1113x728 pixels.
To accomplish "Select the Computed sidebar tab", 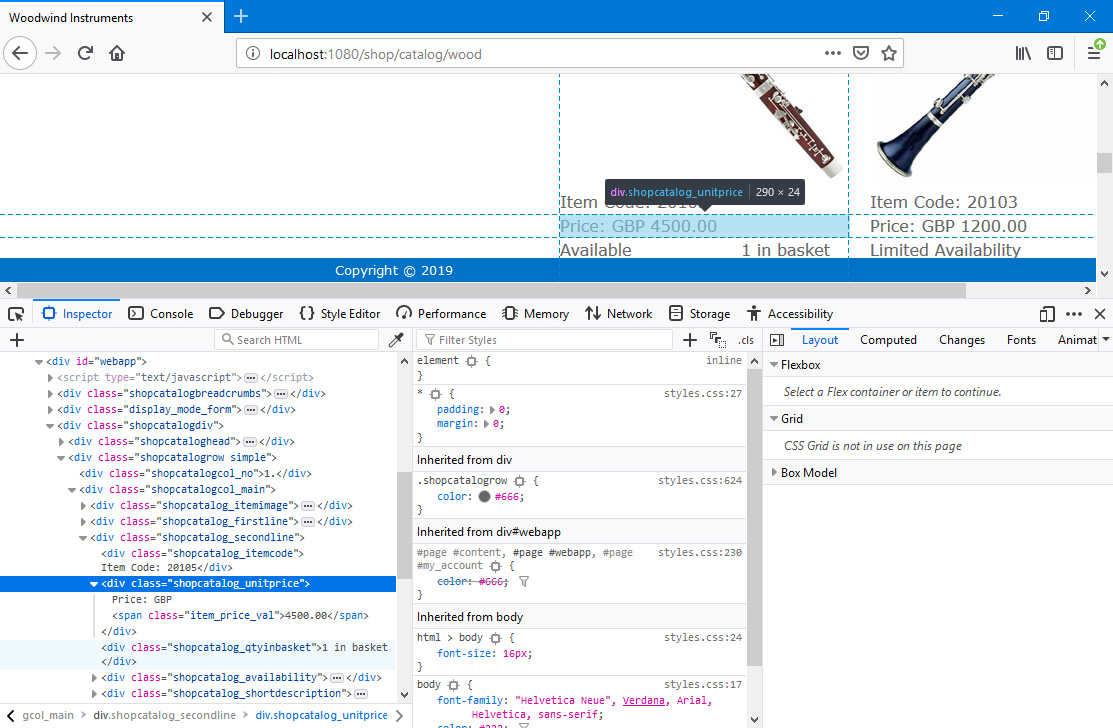I will tap(888, 340).
